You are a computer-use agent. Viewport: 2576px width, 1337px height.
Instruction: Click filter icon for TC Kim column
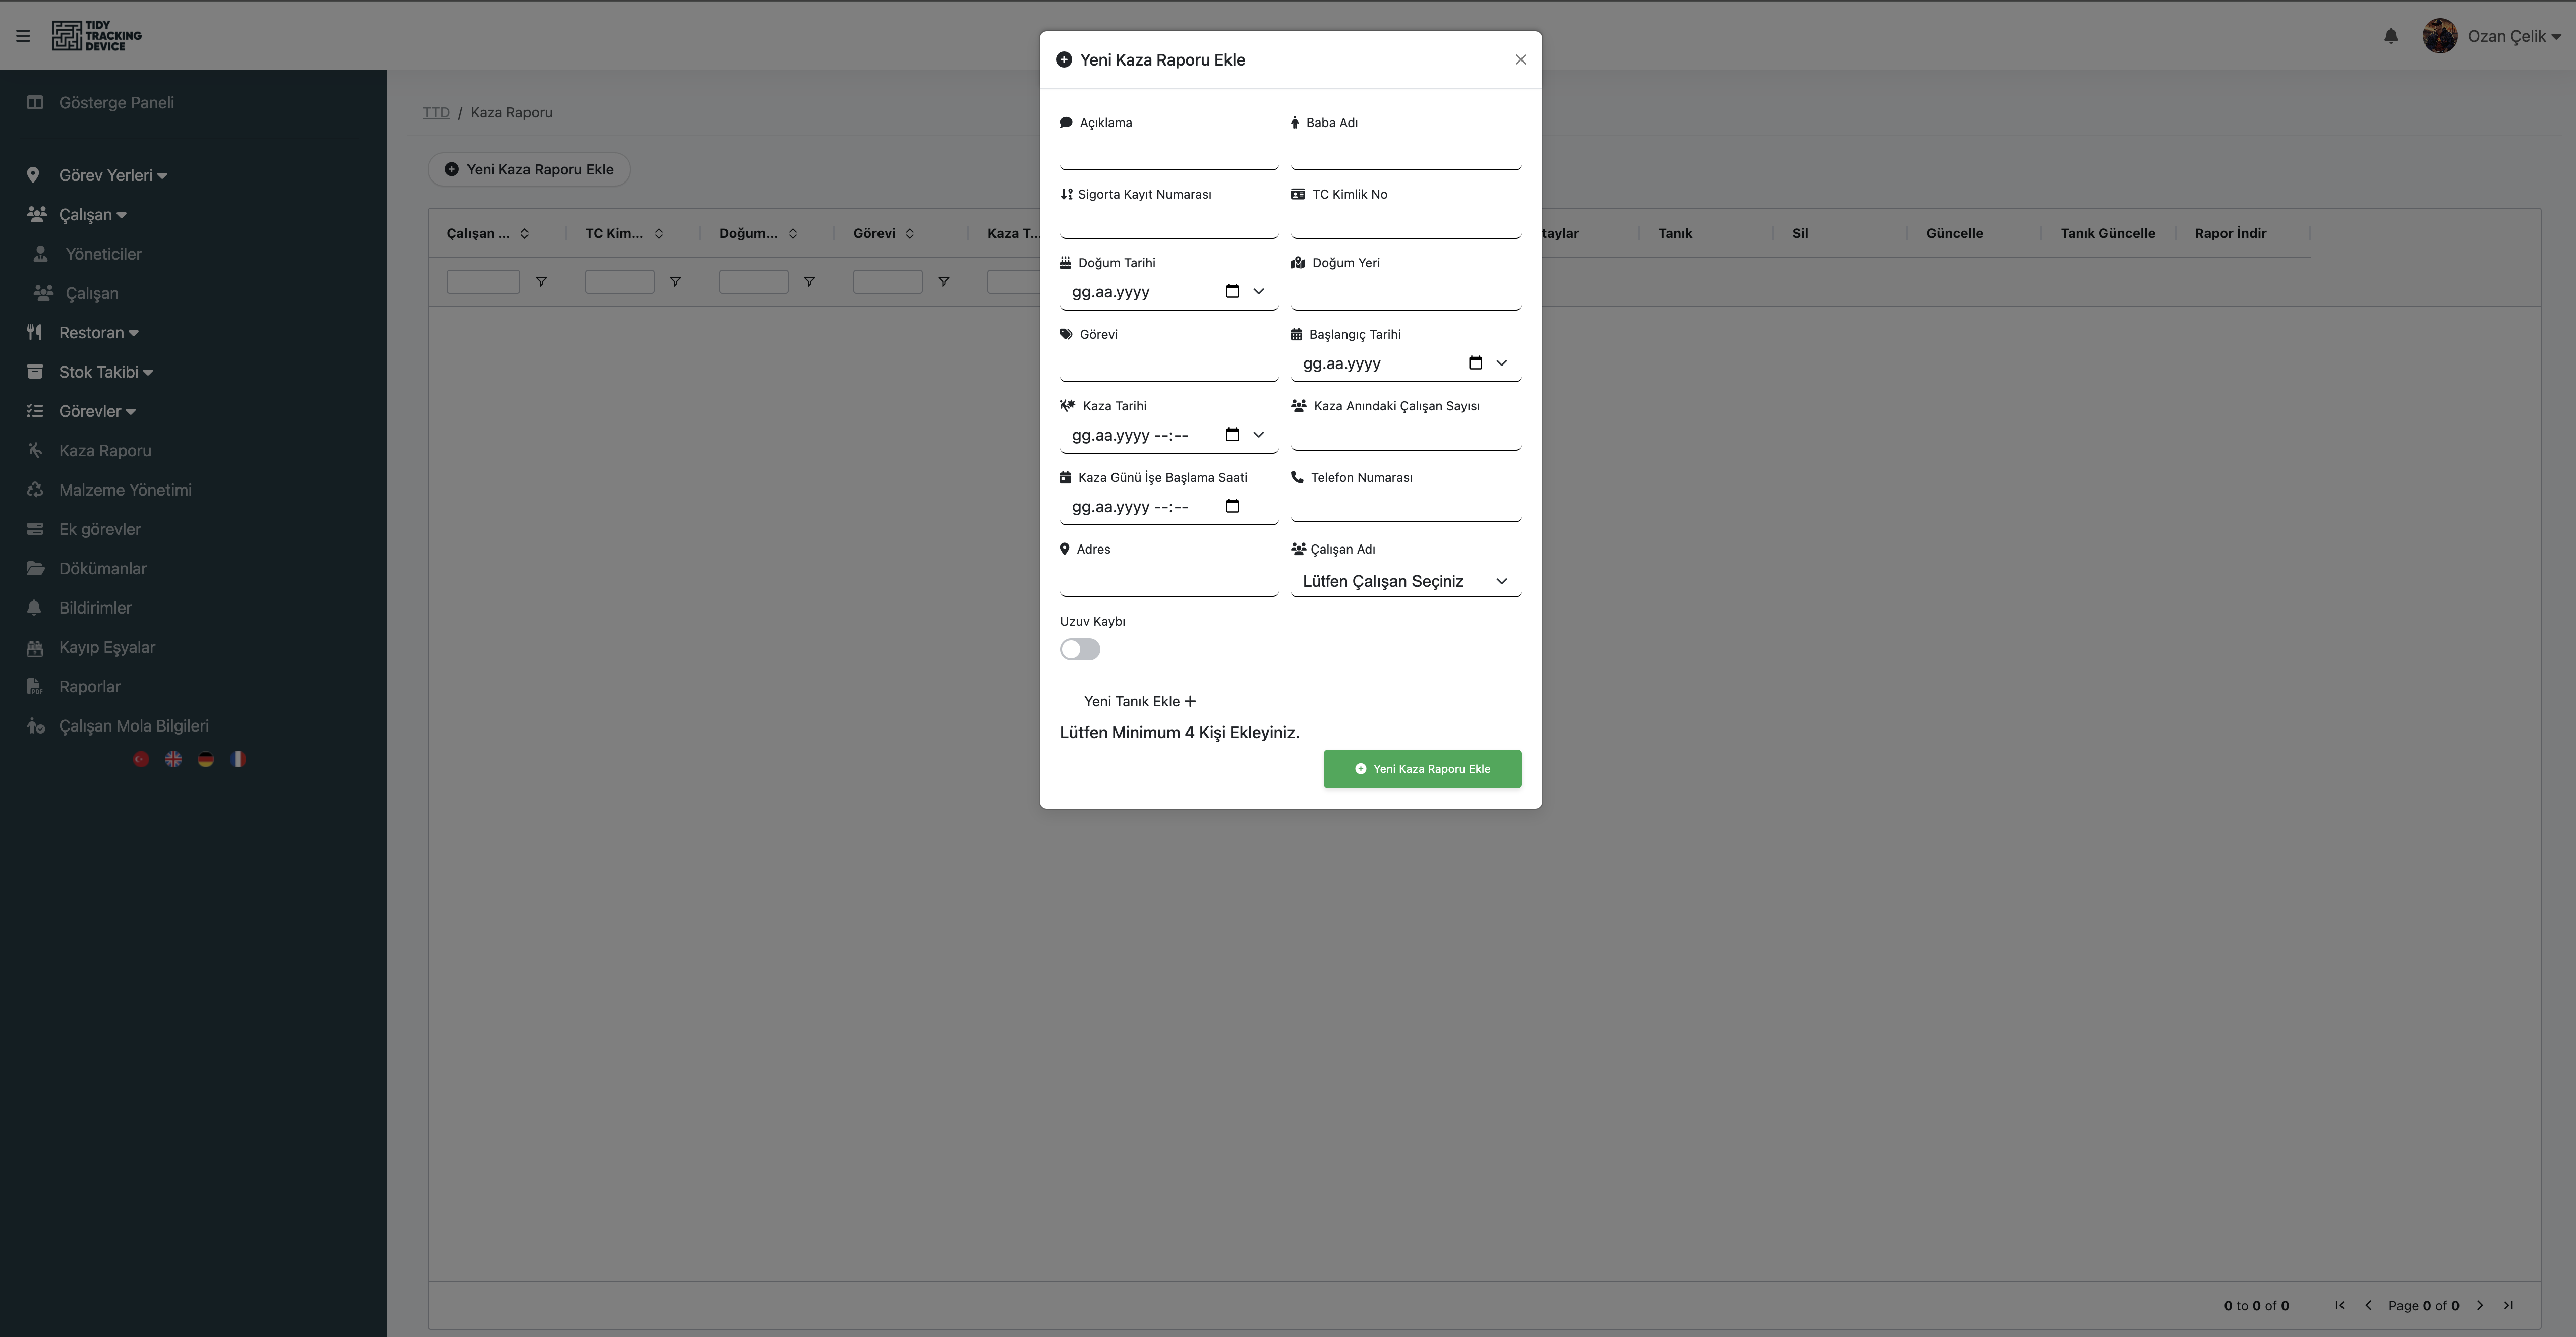(x=675, y=282)
